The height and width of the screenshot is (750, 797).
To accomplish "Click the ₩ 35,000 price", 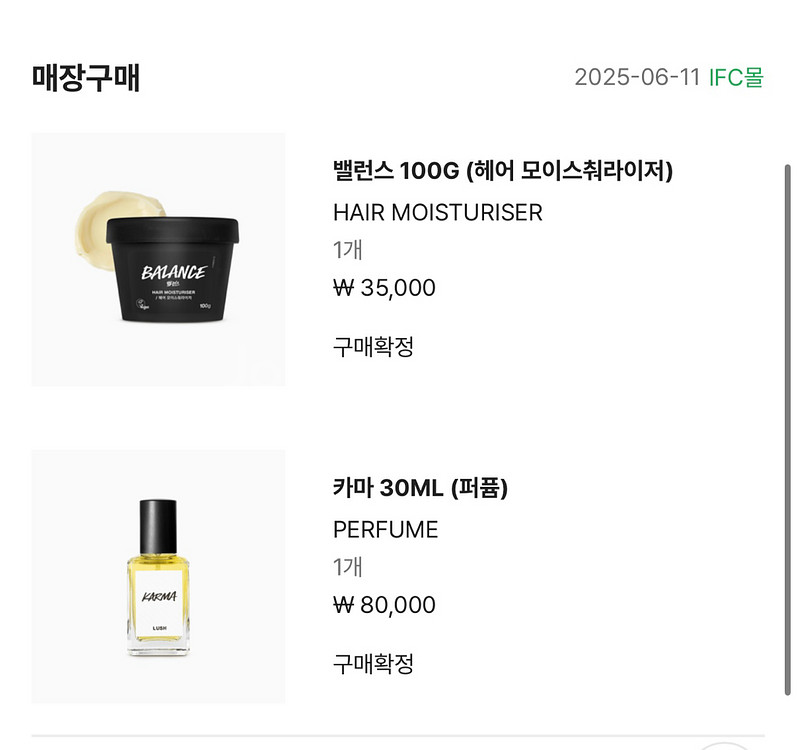I will pos(384,288).
